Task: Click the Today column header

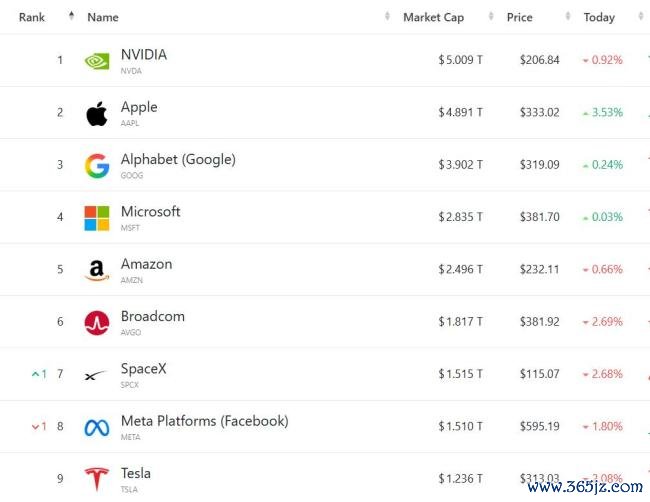Action: [599, 17]
